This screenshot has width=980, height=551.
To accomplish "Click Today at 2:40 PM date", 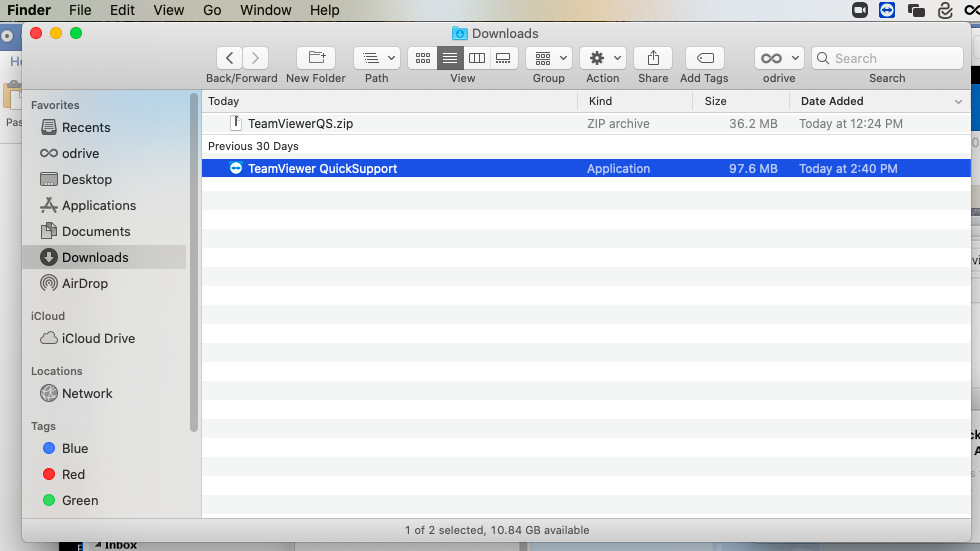I will pyautogui.click(x=848, y=169).
